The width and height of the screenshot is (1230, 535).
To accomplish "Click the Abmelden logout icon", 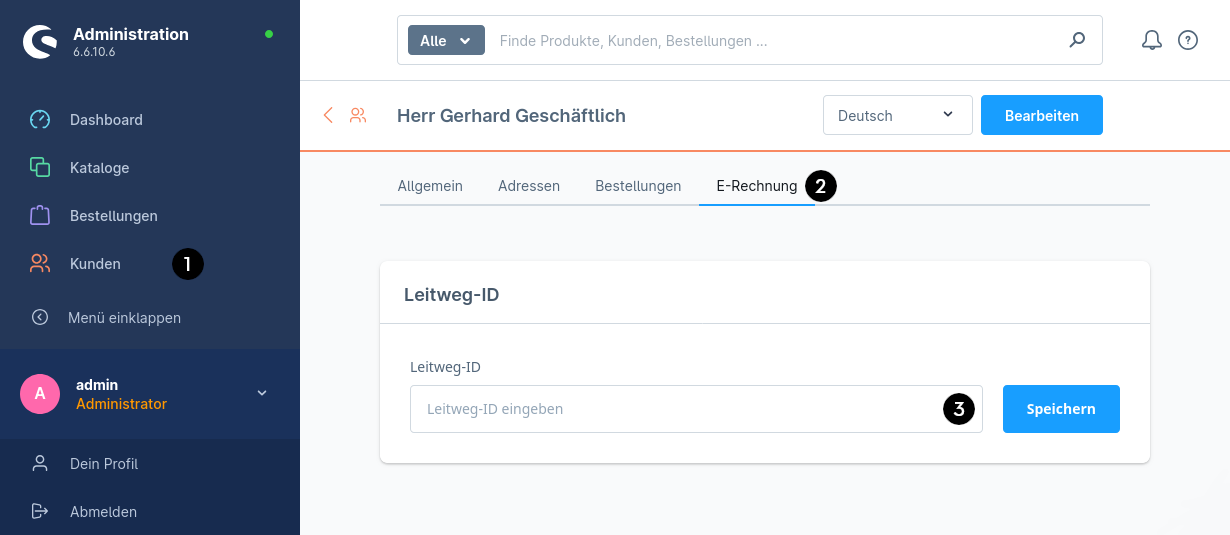I will tap(40, 512).
